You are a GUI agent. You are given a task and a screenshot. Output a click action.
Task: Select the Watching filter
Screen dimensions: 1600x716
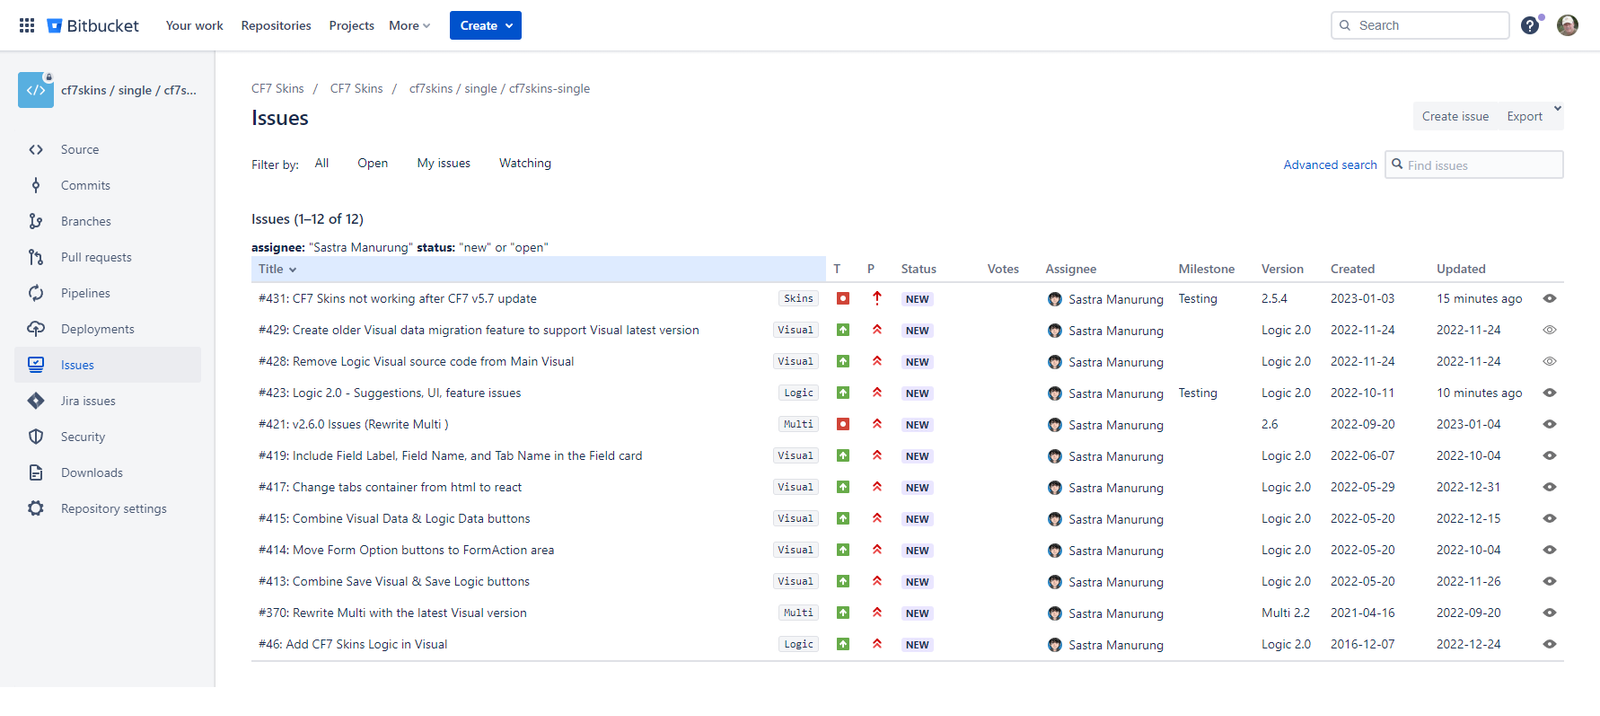(x=524, y=164)
